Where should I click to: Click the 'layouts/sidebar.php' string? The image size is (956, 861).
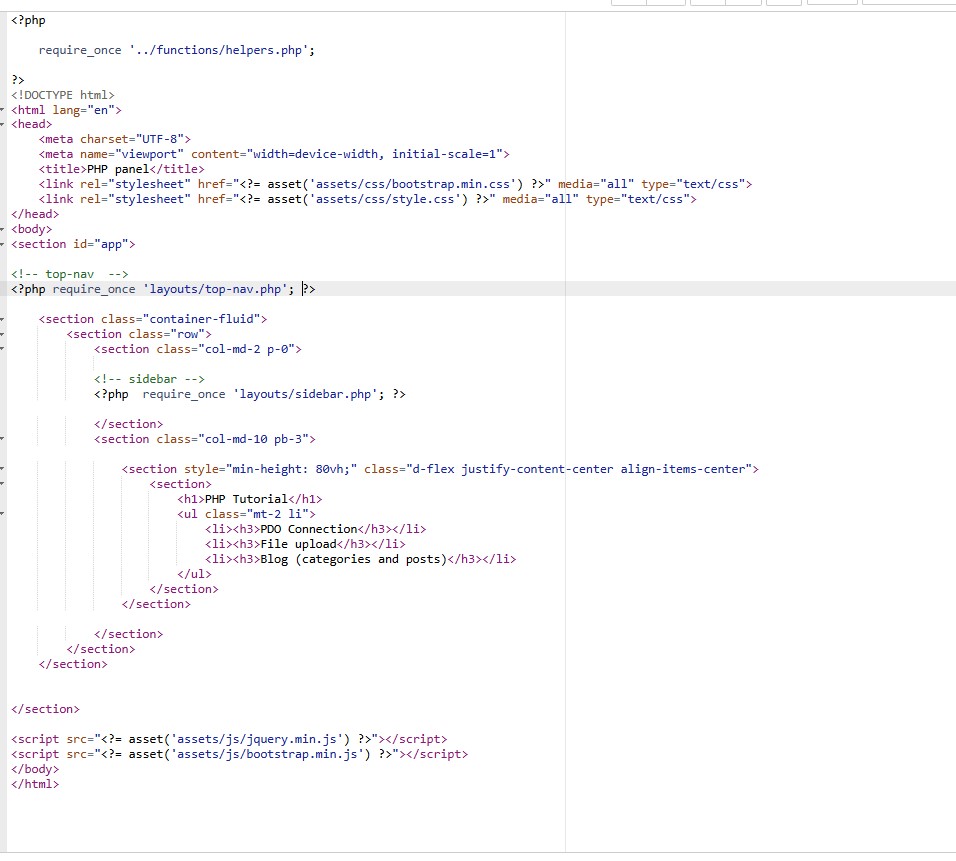pos(305,395)
